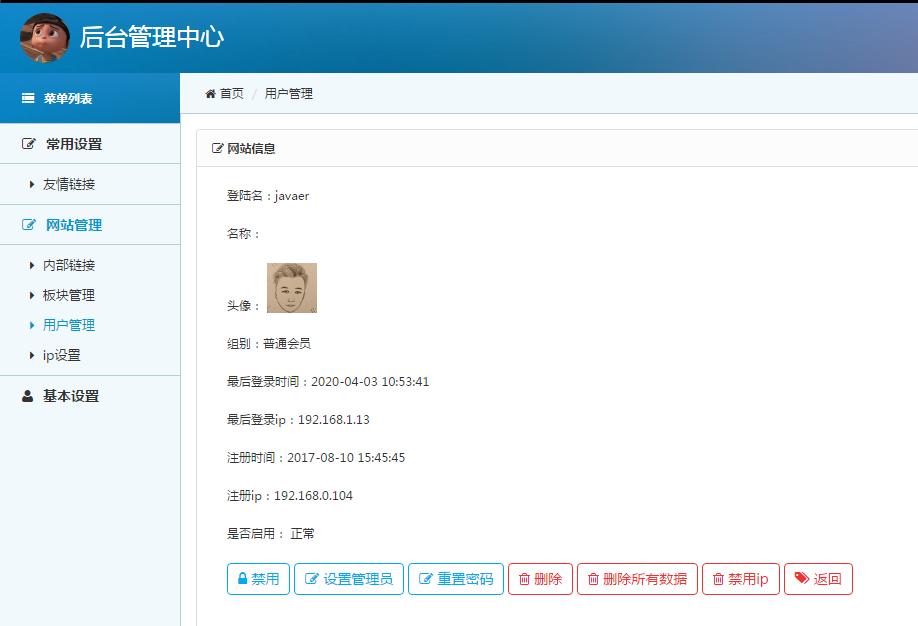Click the tag icon on the 返回 button

pos(801,578)
